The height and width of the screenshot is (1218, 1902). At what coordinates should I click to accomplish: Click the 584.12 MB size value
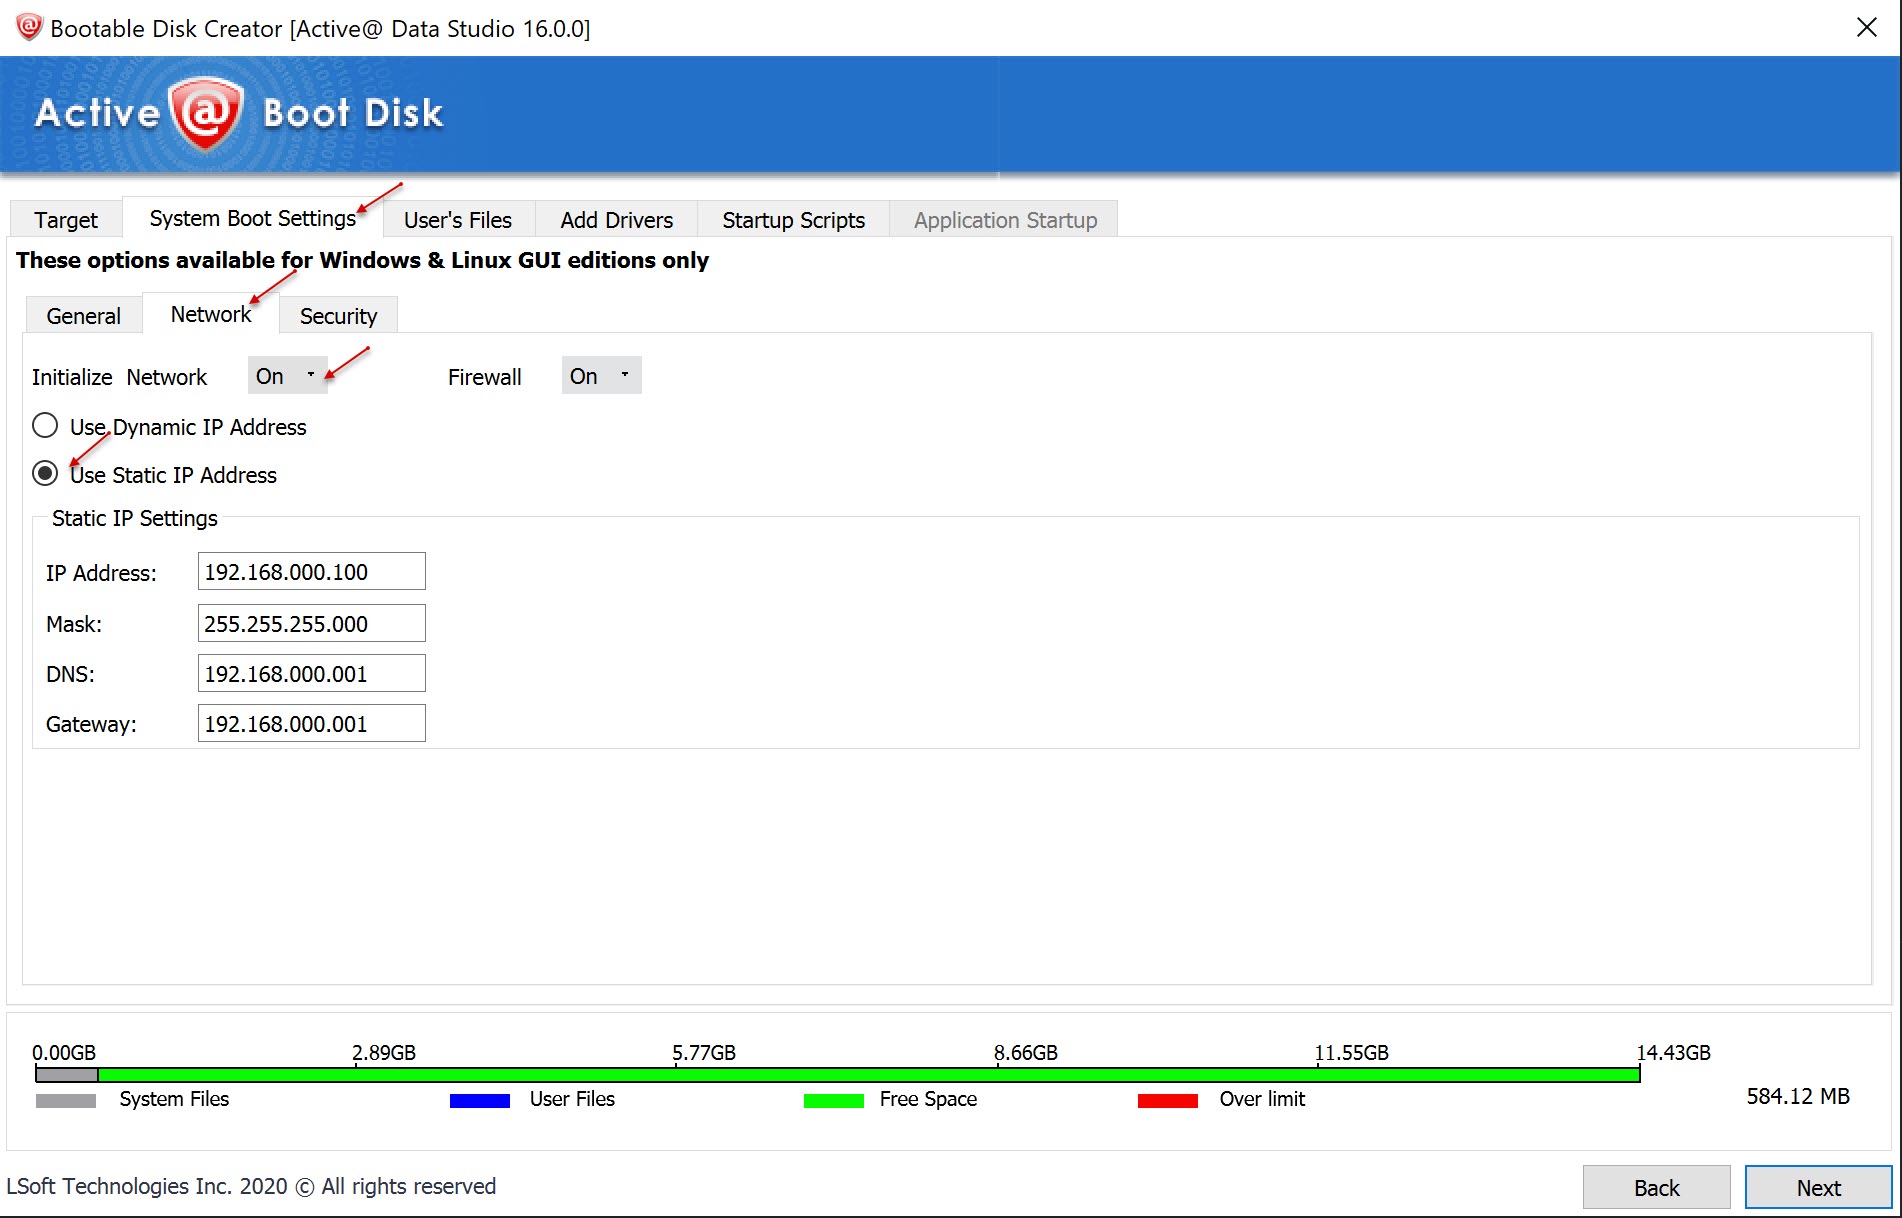click(1798, 1096)
